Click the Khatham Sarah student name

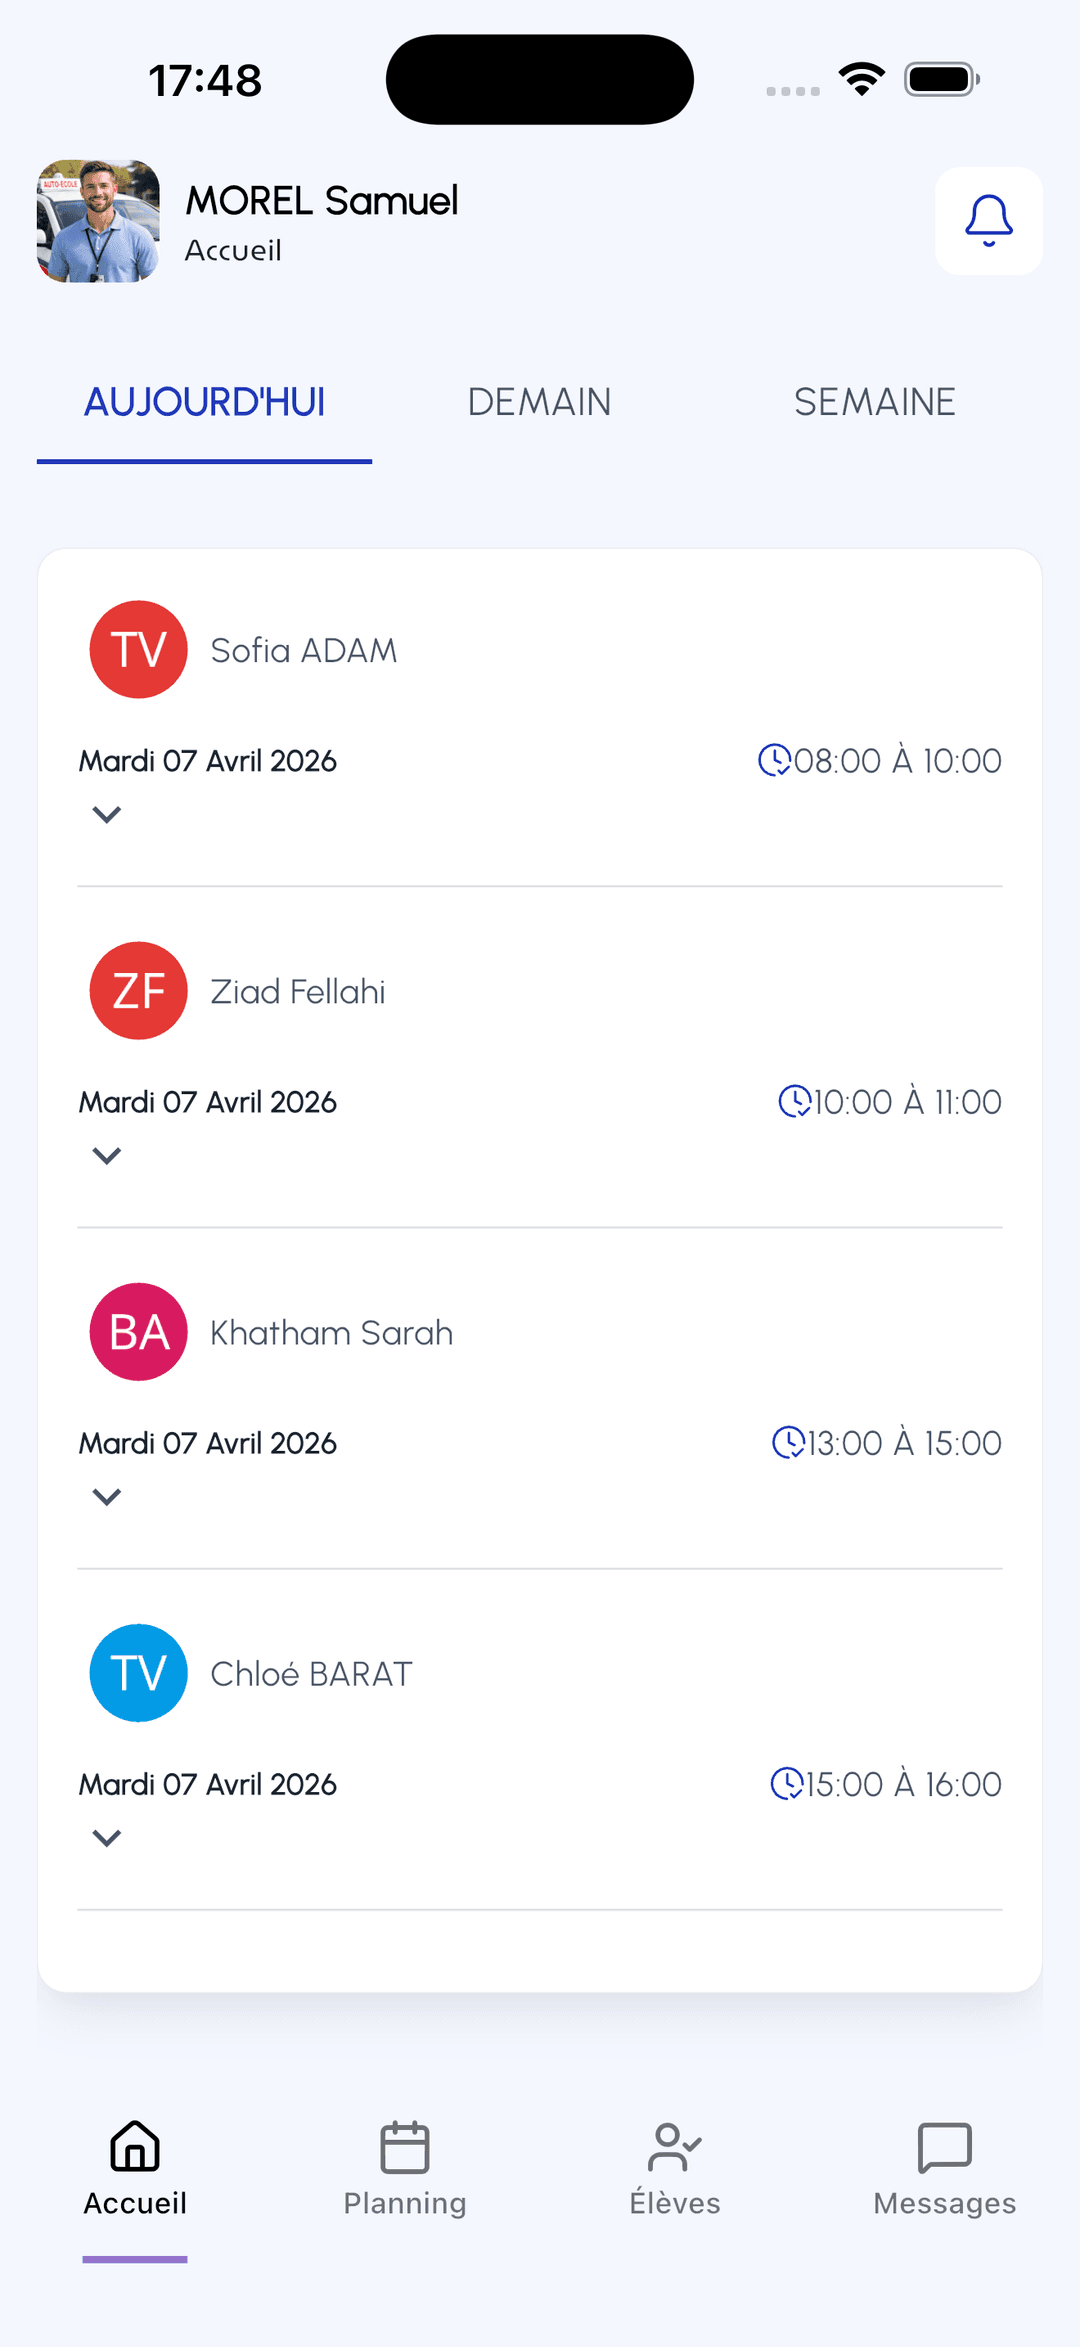(331, 1333)
